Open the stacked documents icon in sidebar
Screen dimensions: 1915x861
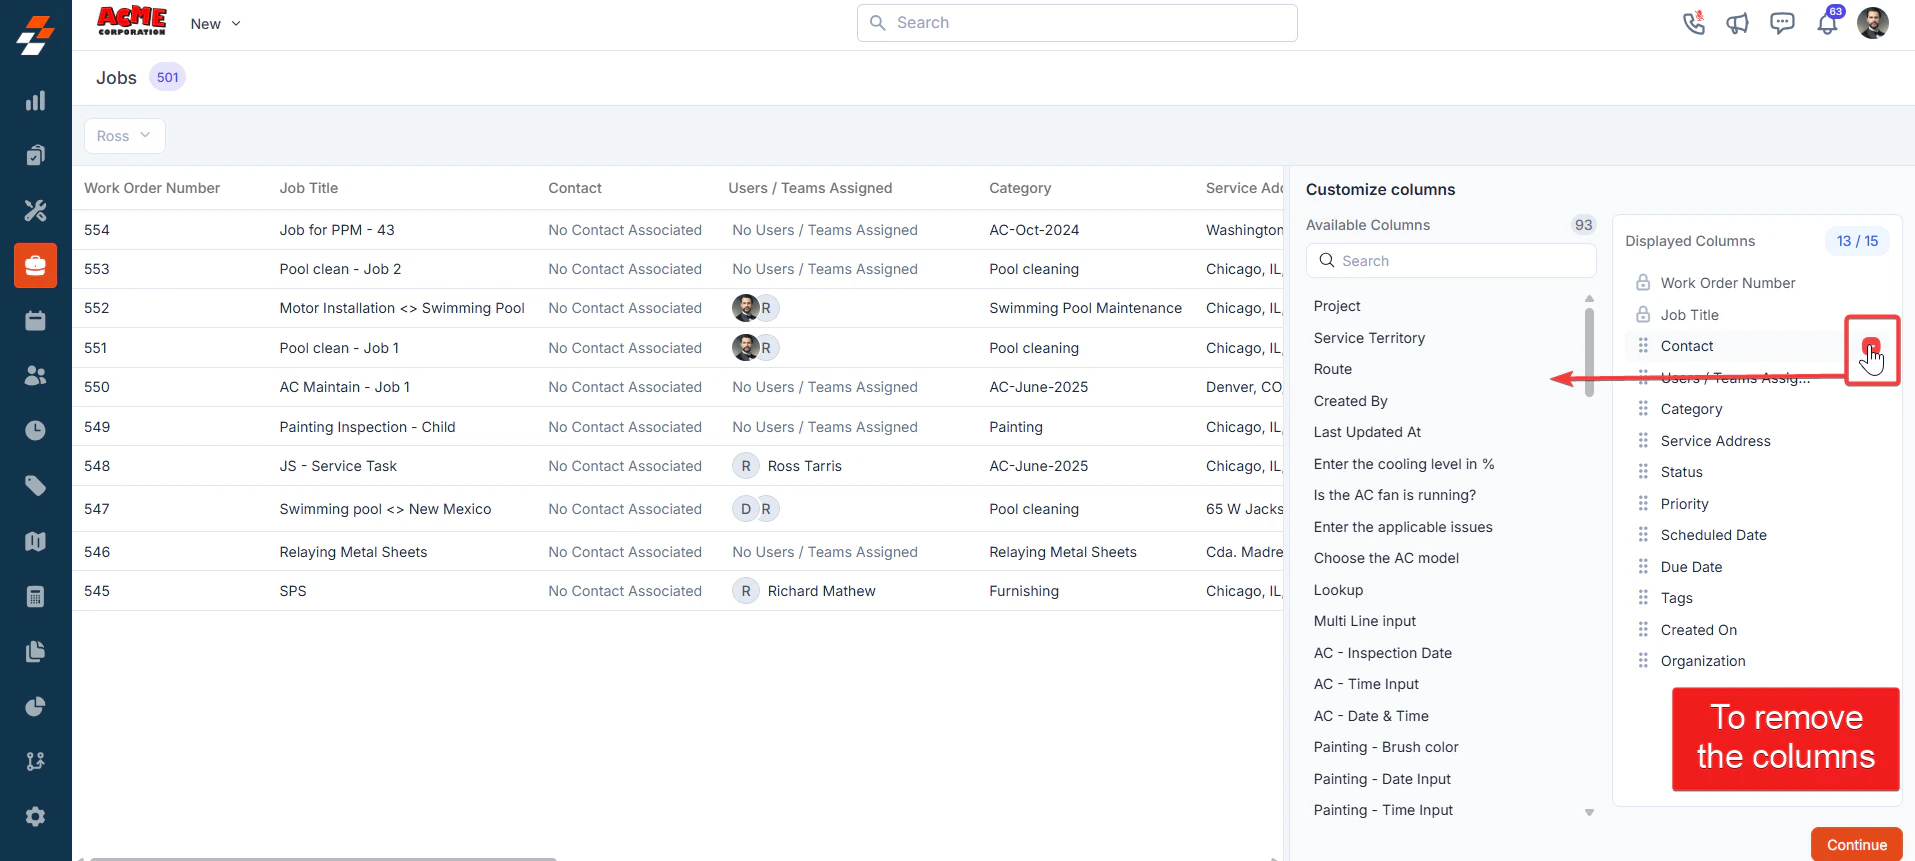[35, 652]
